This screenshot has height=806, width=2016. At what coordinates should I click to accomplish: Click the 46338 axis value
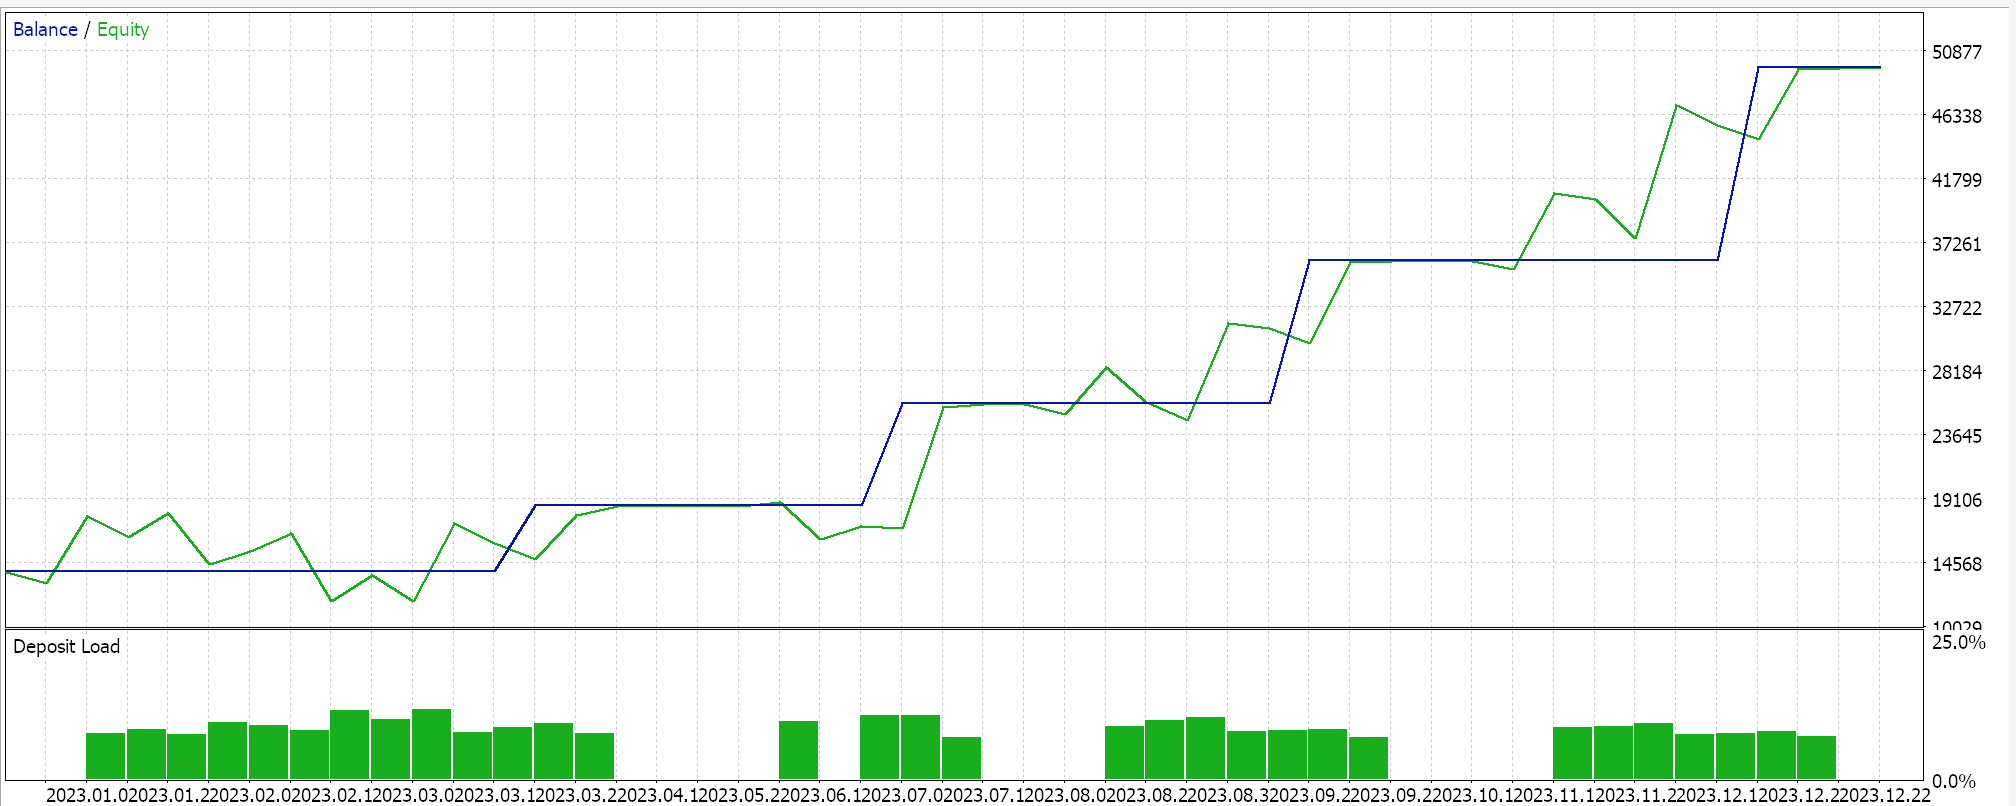click(x=1957, y=116)
